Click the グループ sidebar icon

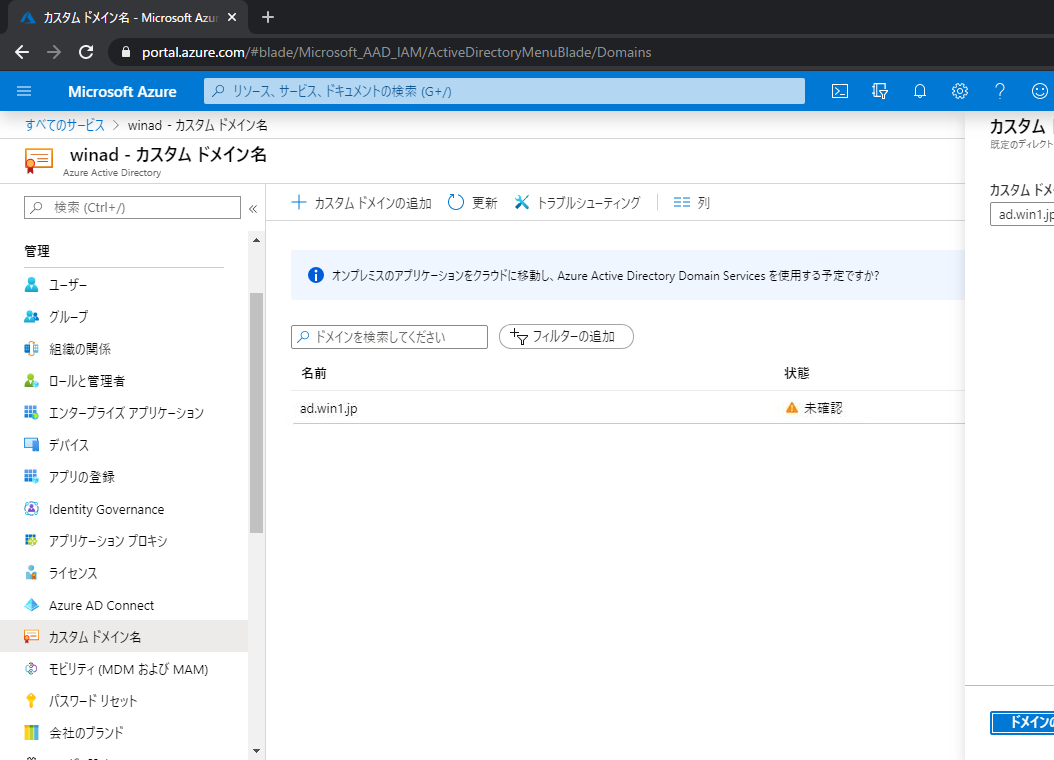click(x=32, y=316)
